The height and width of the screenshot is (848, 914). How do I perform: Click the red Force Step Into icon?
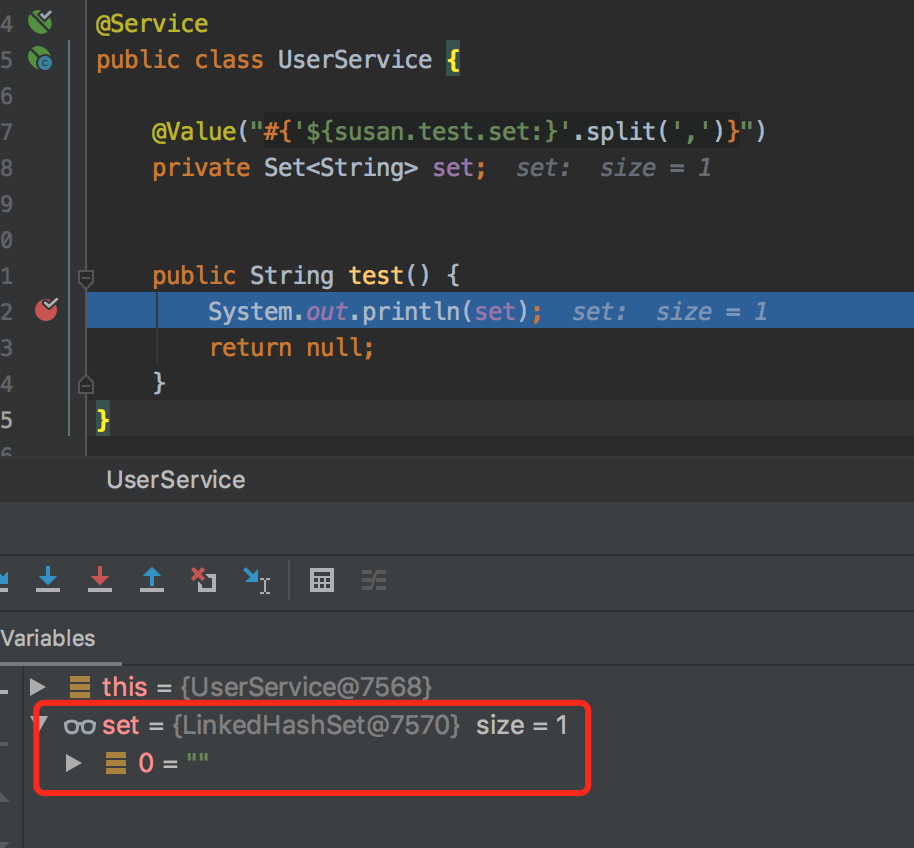[x=100, y=579]
